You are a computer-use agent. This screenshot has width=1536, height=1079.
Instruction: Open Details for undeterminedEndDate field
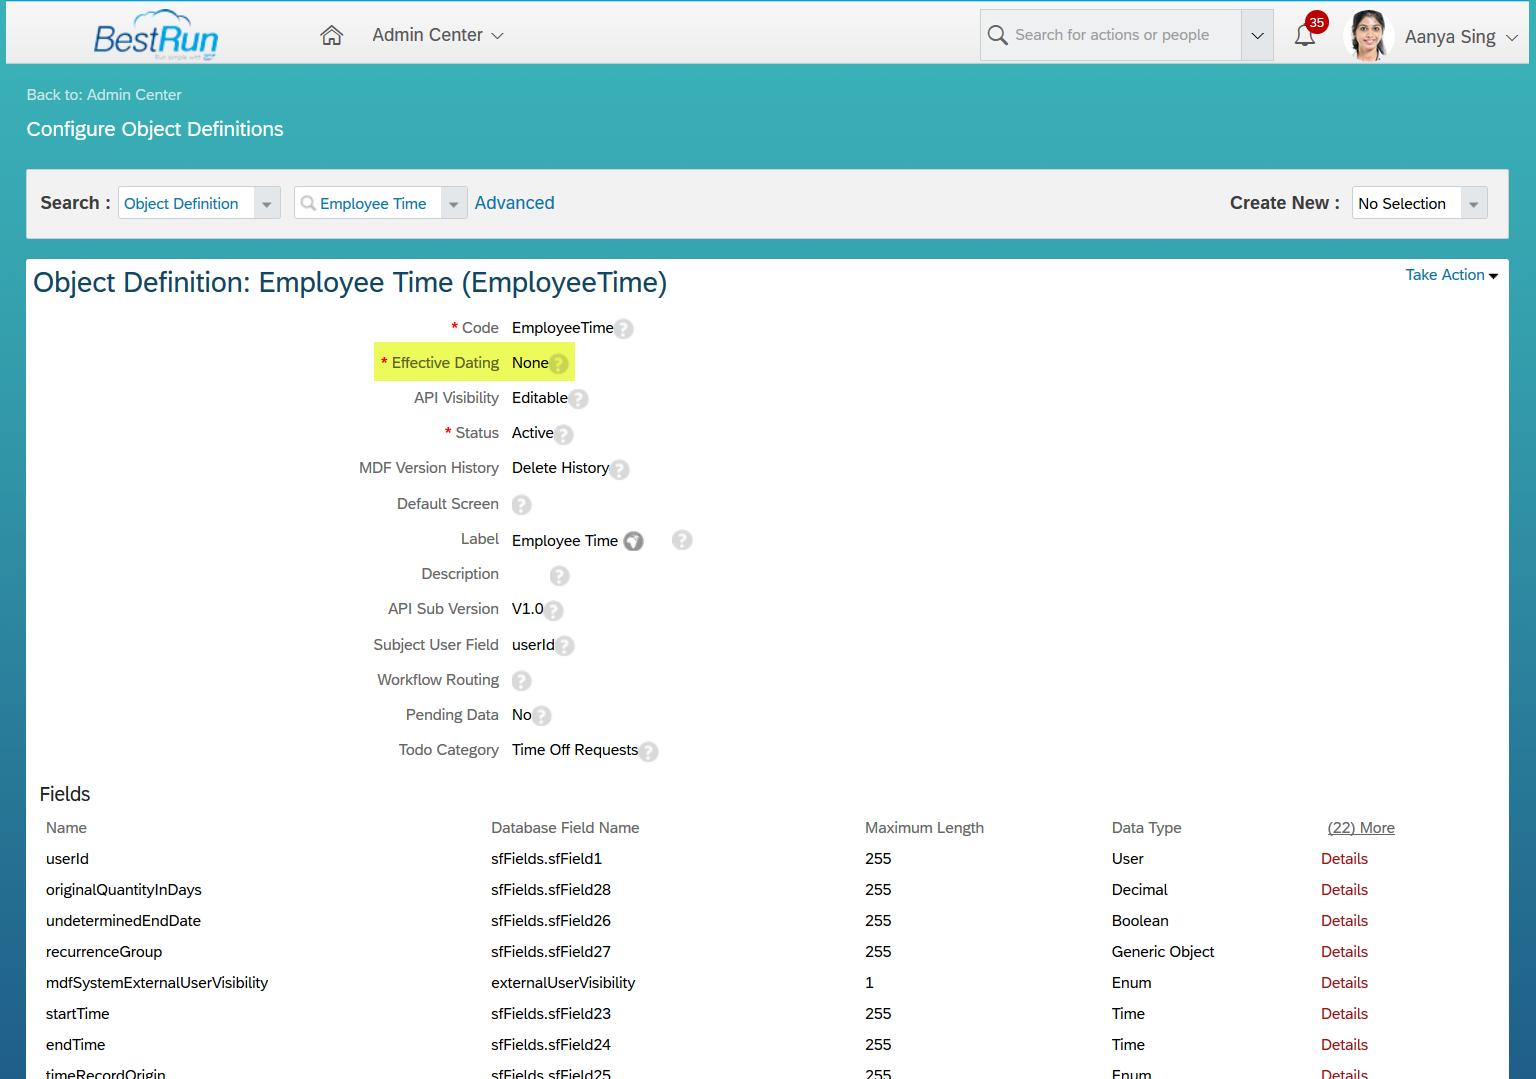1344,921
